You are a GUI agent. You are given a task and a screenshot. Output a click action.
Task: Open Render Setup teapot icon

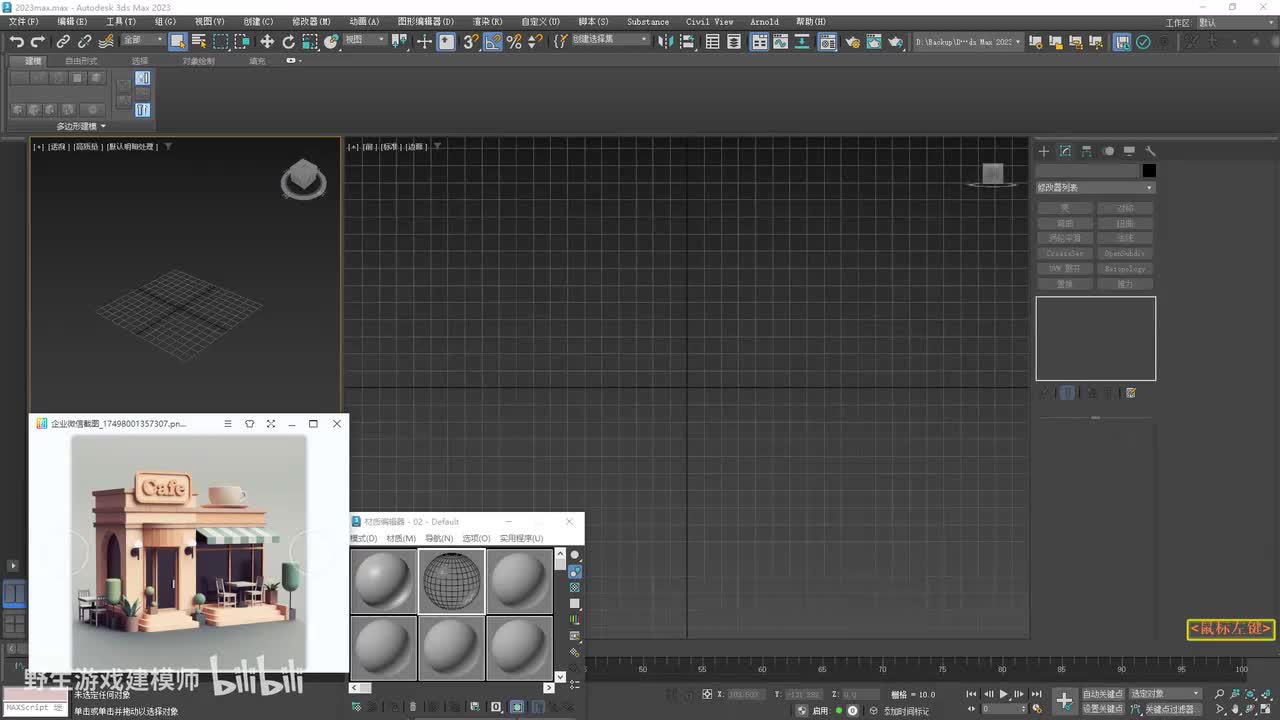(x=852, y=42)
